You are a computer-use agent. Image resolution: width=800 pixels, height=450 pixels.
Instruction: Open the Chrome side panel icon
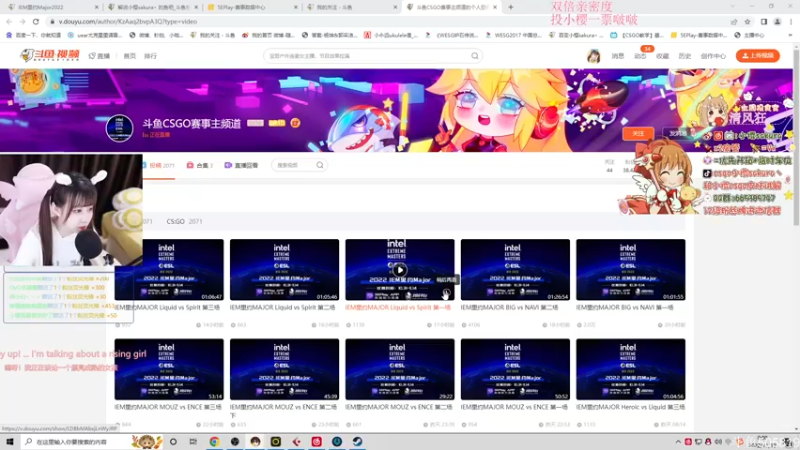click(764, 21)
